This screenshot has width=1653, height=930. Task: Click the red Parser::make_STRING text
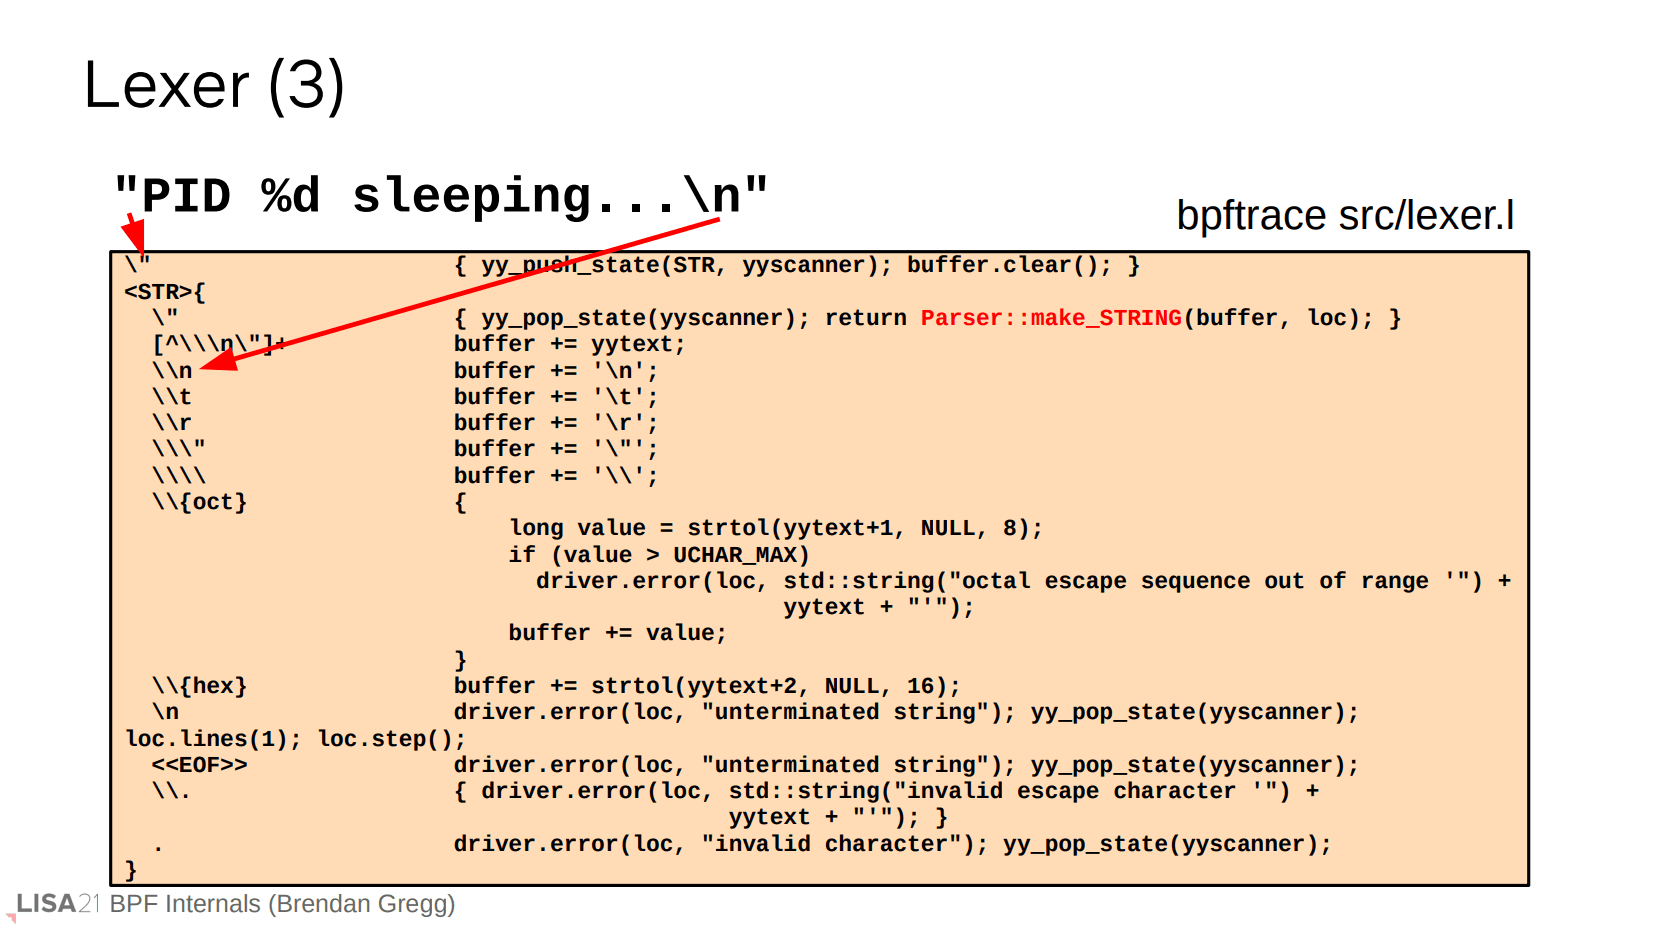coord(1050,318)
